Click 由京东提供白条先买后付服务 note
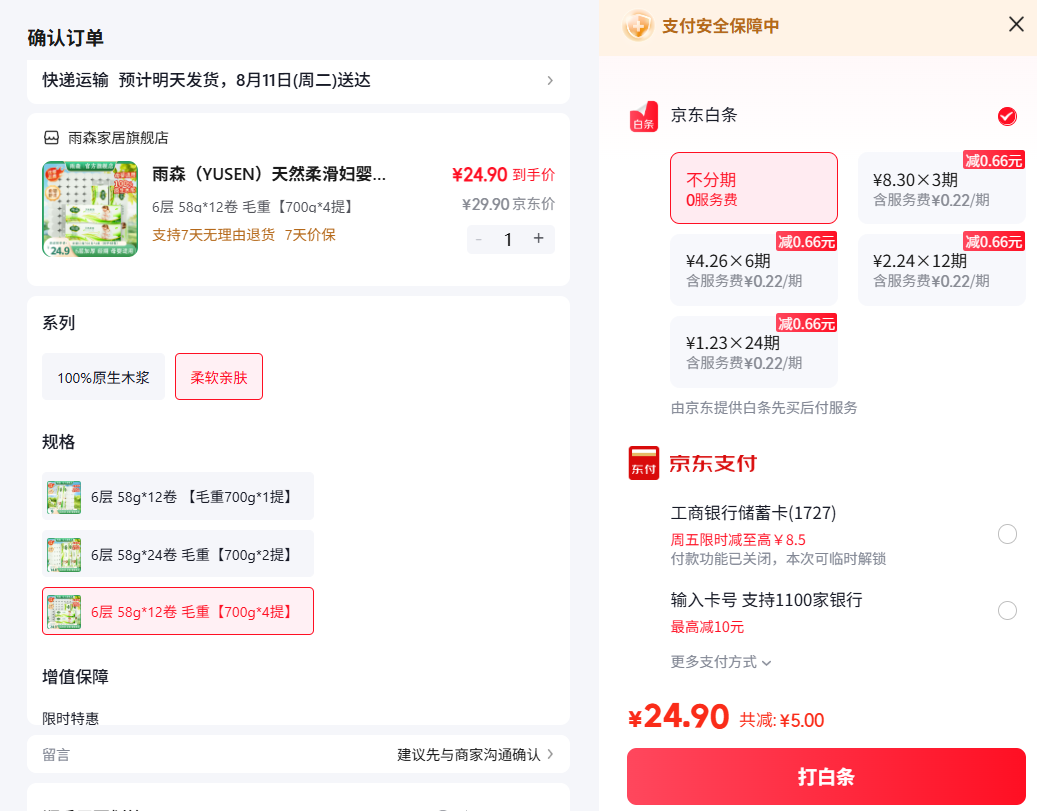 click(764, 407)
